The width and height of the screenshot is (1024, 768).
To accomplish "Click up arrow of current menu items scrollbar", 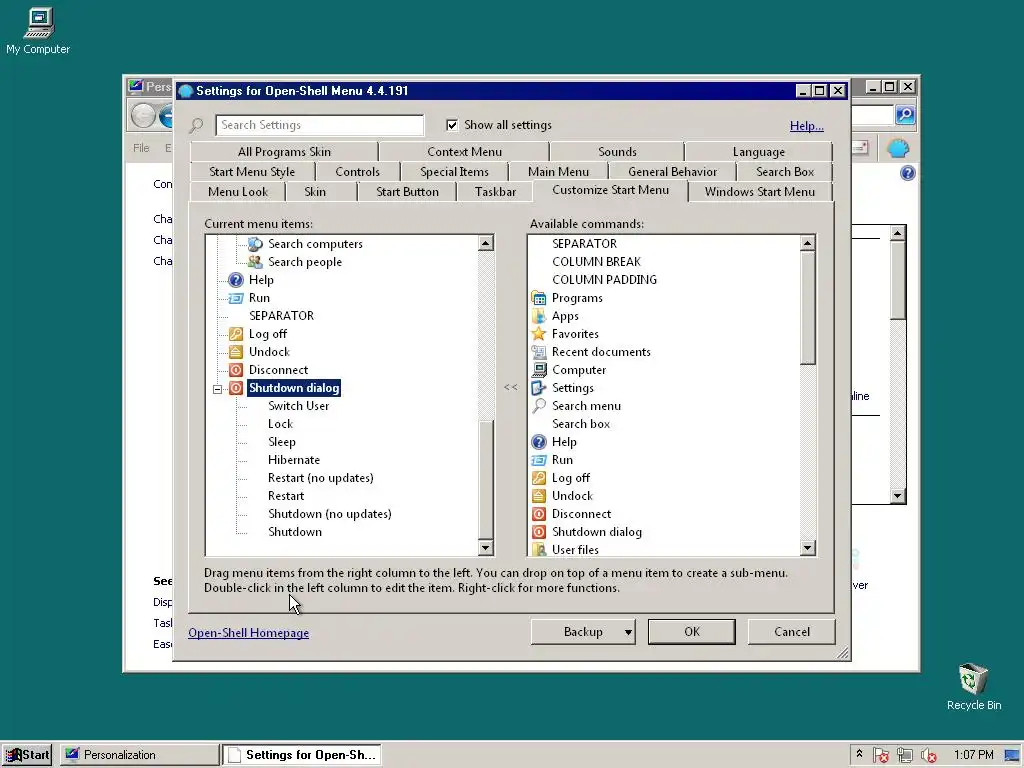I will pyautogui.click(x=485, y=244).
